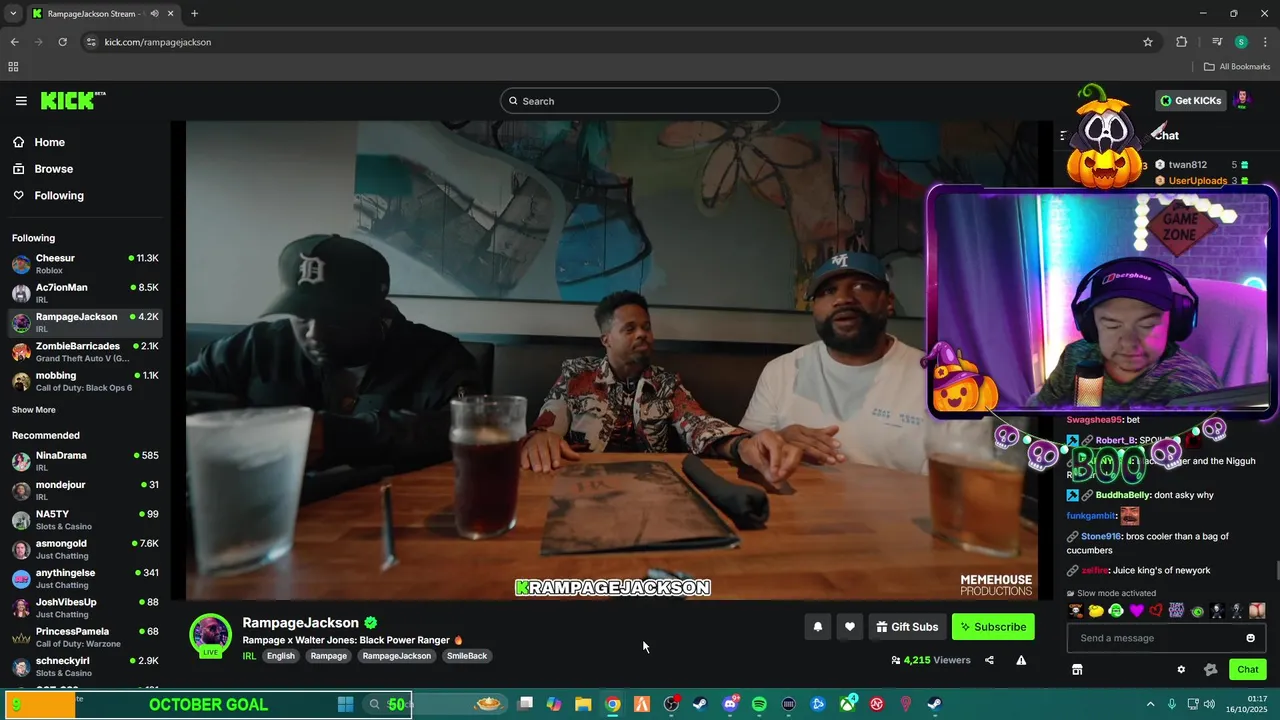Open the emoji picker in chat box

tap(1250, 638)
